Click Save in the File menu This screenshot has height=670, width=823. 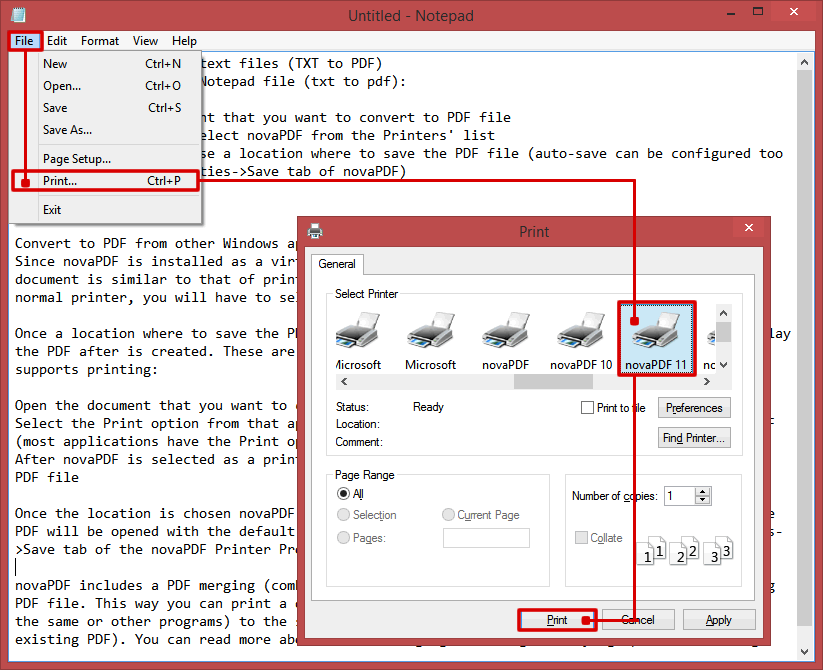tap(105, 108)
